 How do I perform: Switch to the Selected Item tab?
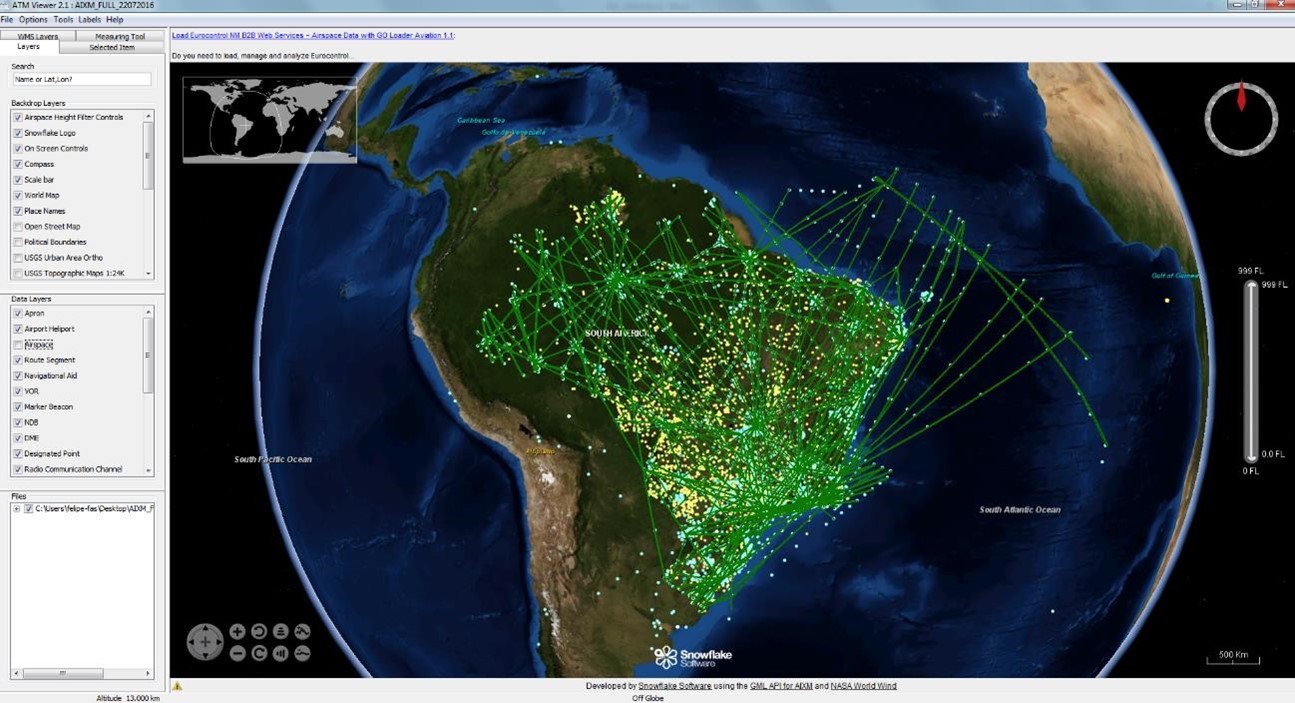pyautogui.click(x=111, y=47)
